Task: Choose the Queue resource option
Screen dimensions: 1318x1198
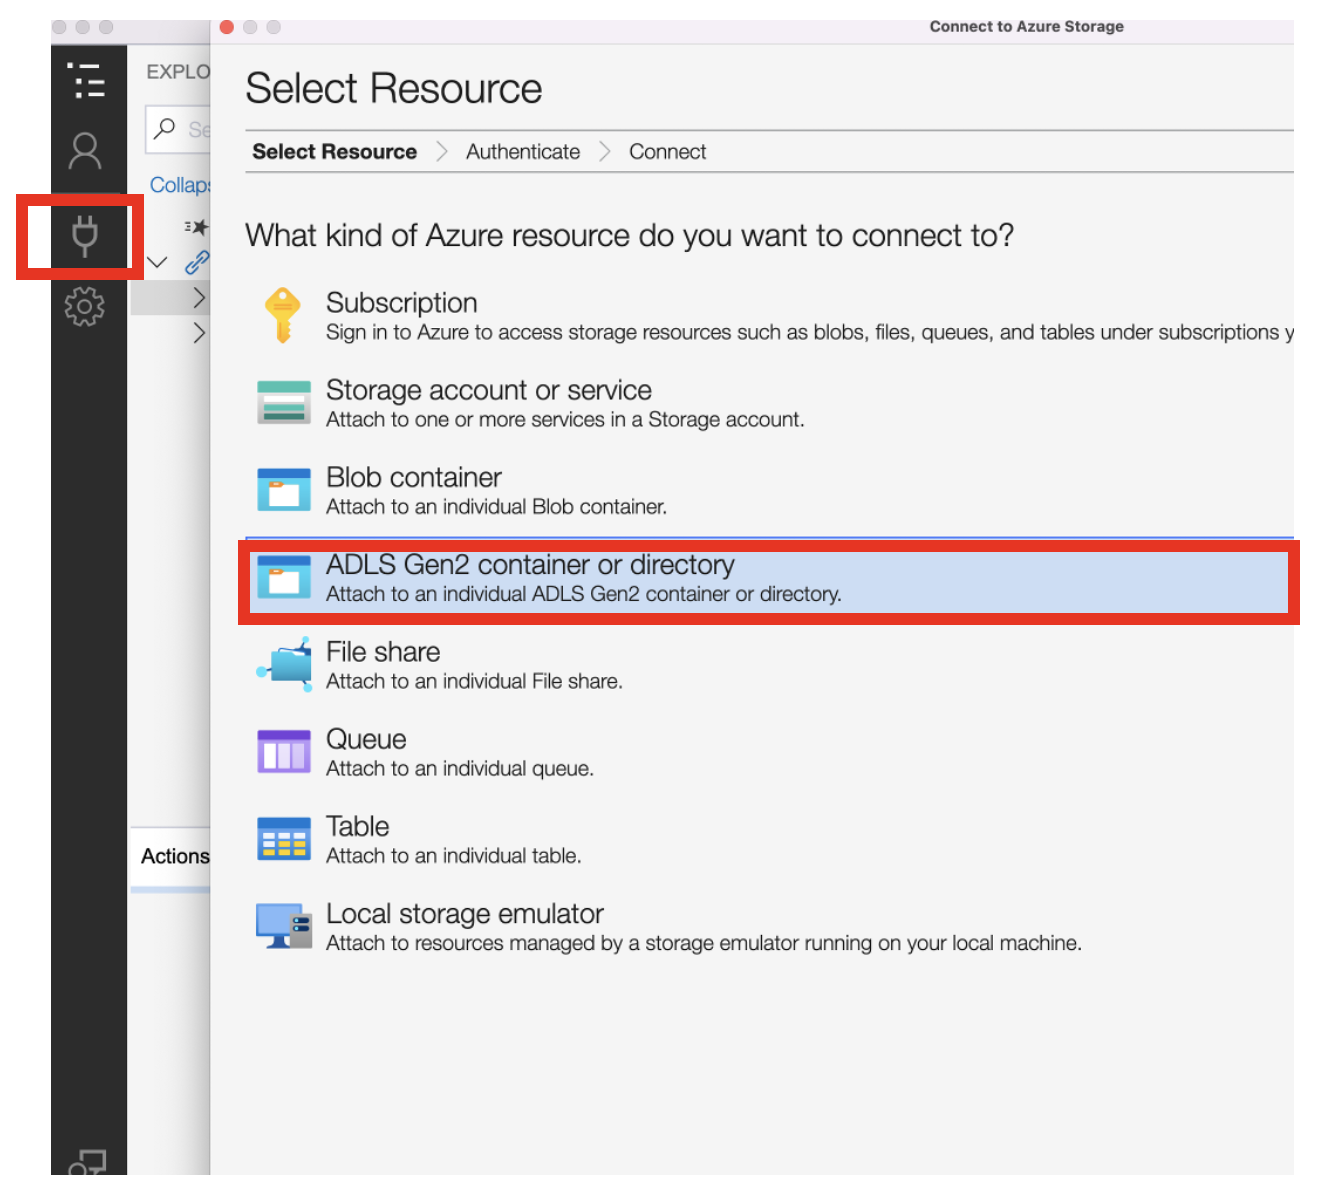Action: (769, 752)
